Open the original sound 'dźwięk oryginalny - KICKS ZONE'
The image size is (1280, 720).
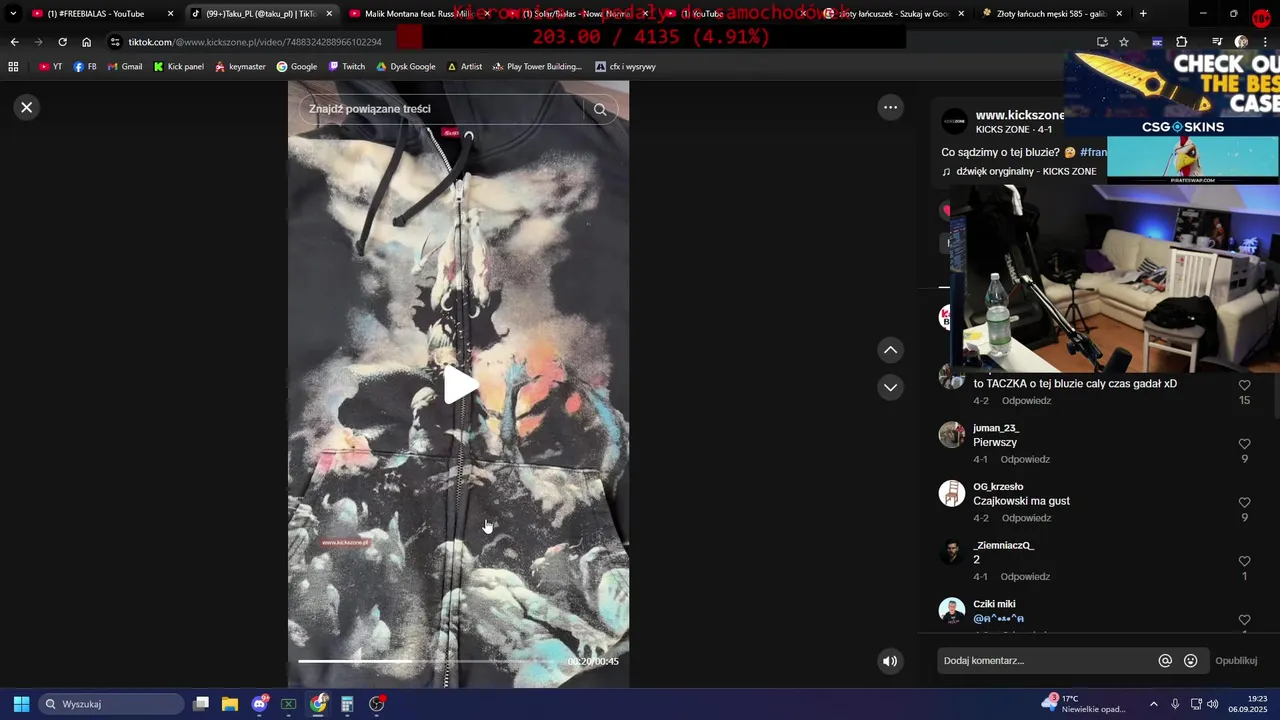(x=1026, y=172)
